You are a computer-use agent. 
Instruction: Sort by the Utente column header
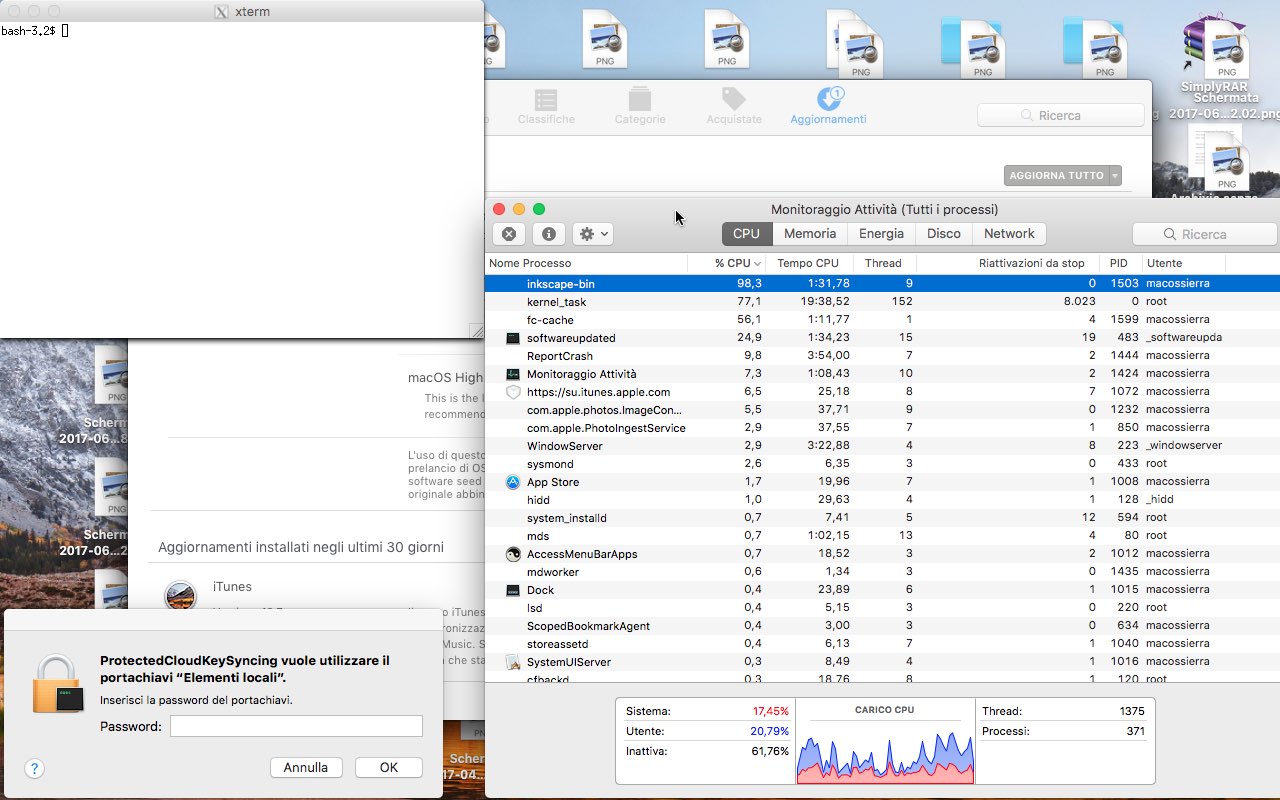1184,263
